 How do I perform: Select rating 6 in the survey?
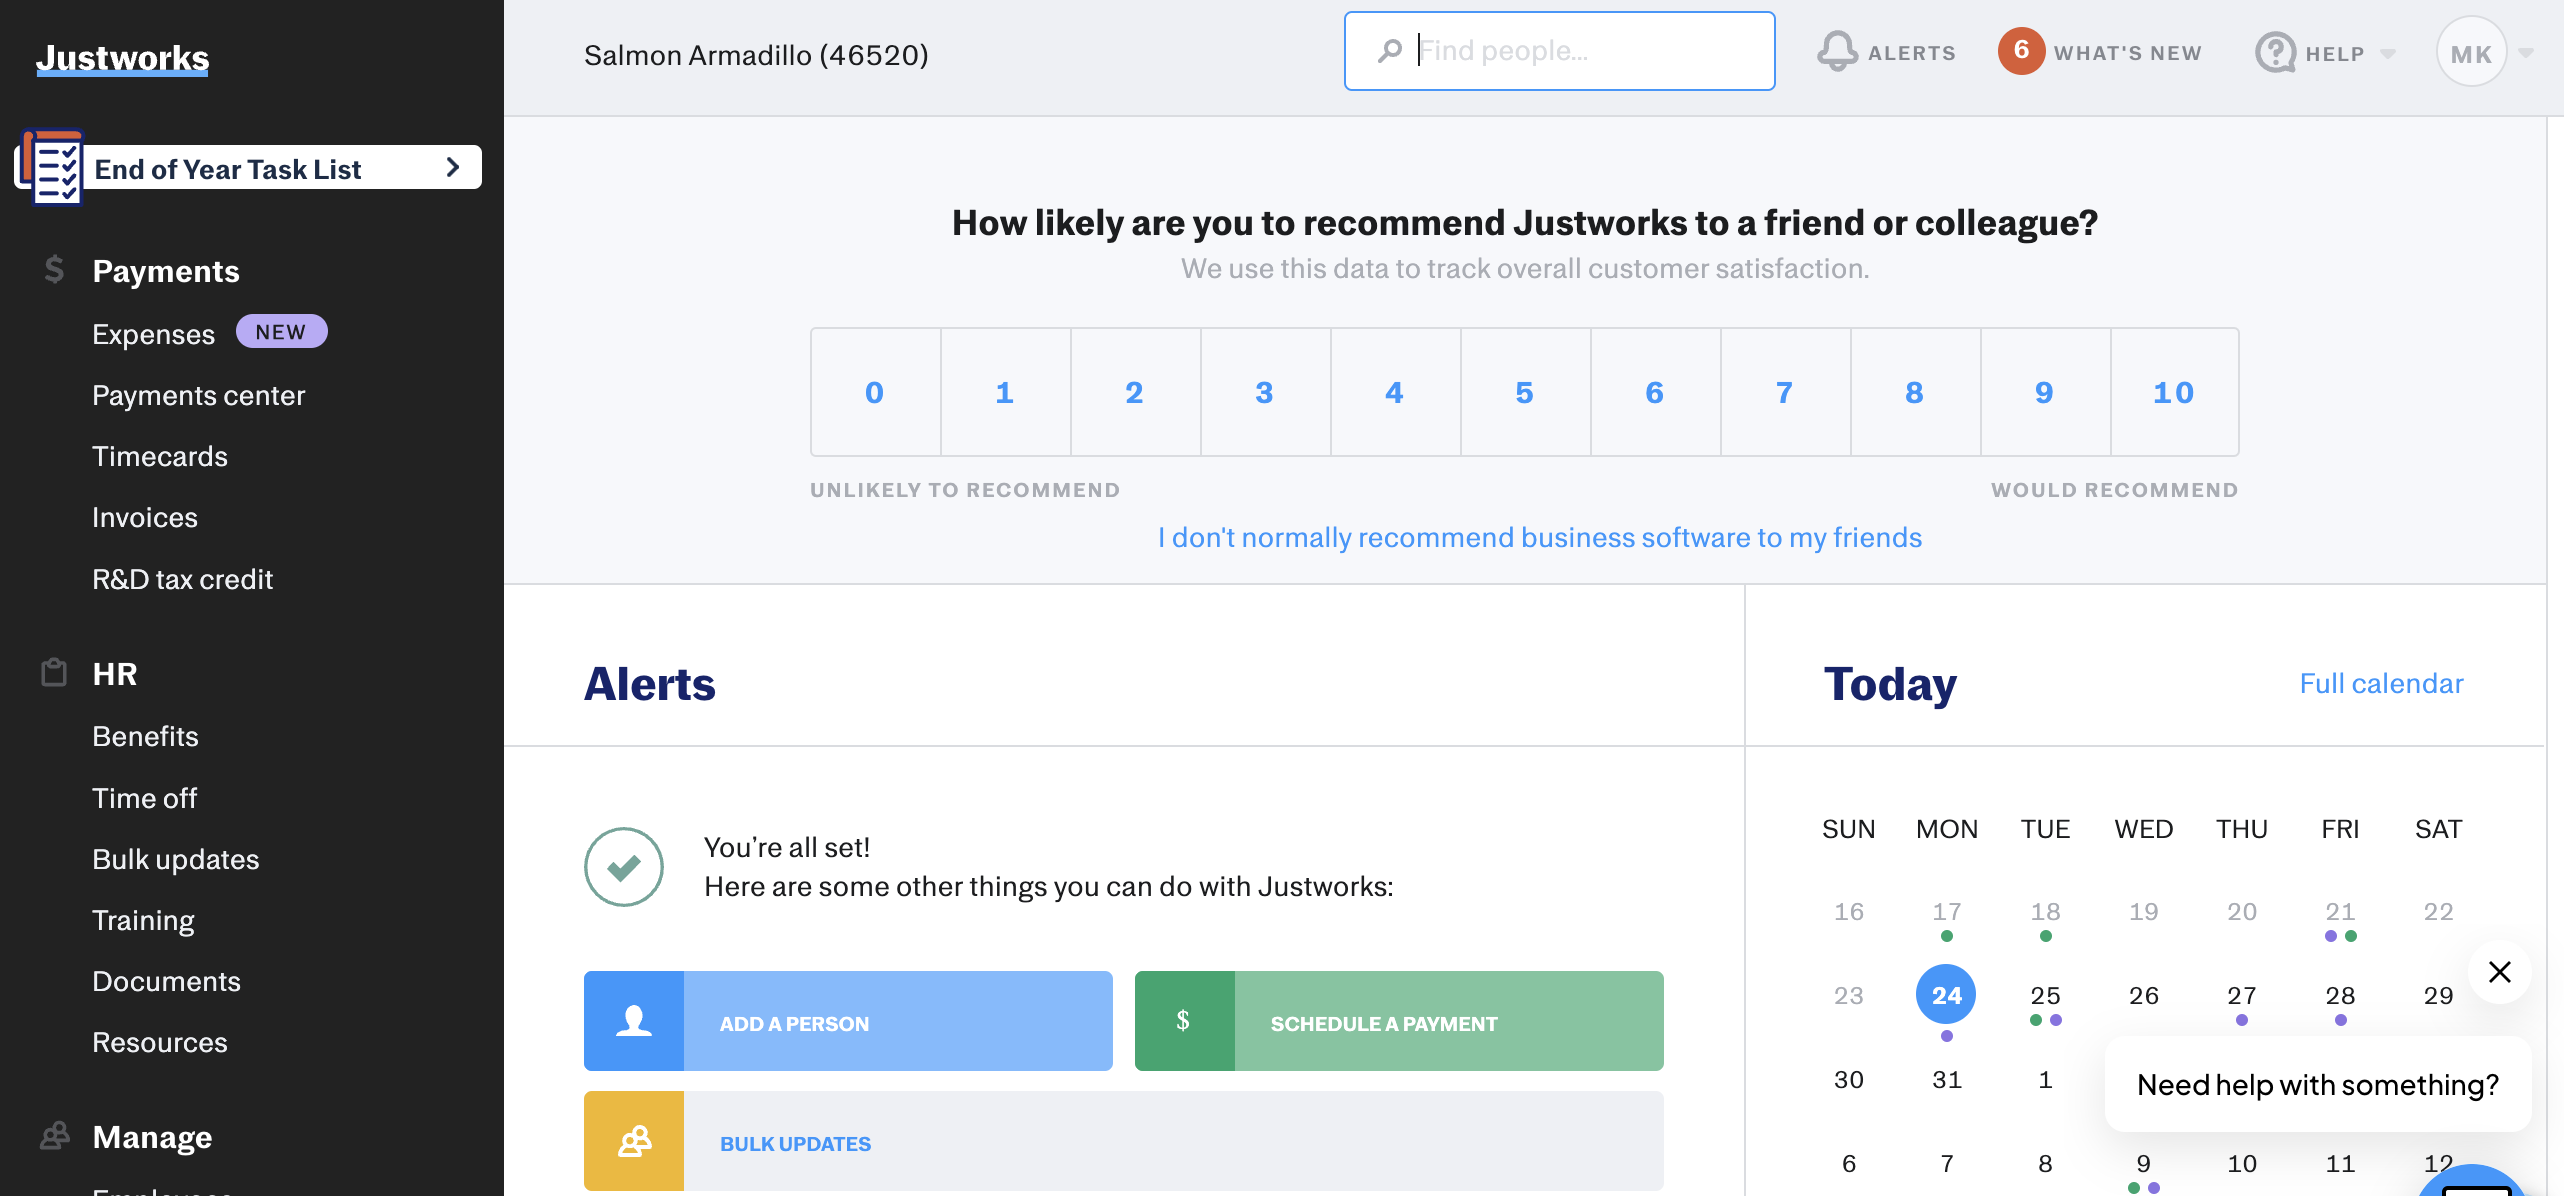pyautogui.click(x=1655, y=392)
